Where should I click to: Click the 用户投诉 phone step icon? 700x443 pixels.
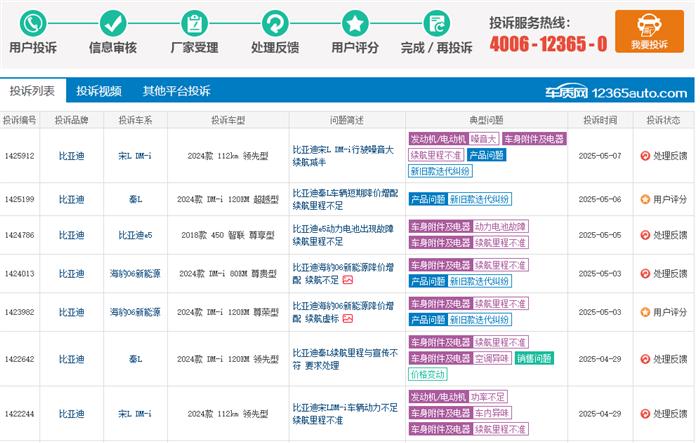click(x=33, y=23)
